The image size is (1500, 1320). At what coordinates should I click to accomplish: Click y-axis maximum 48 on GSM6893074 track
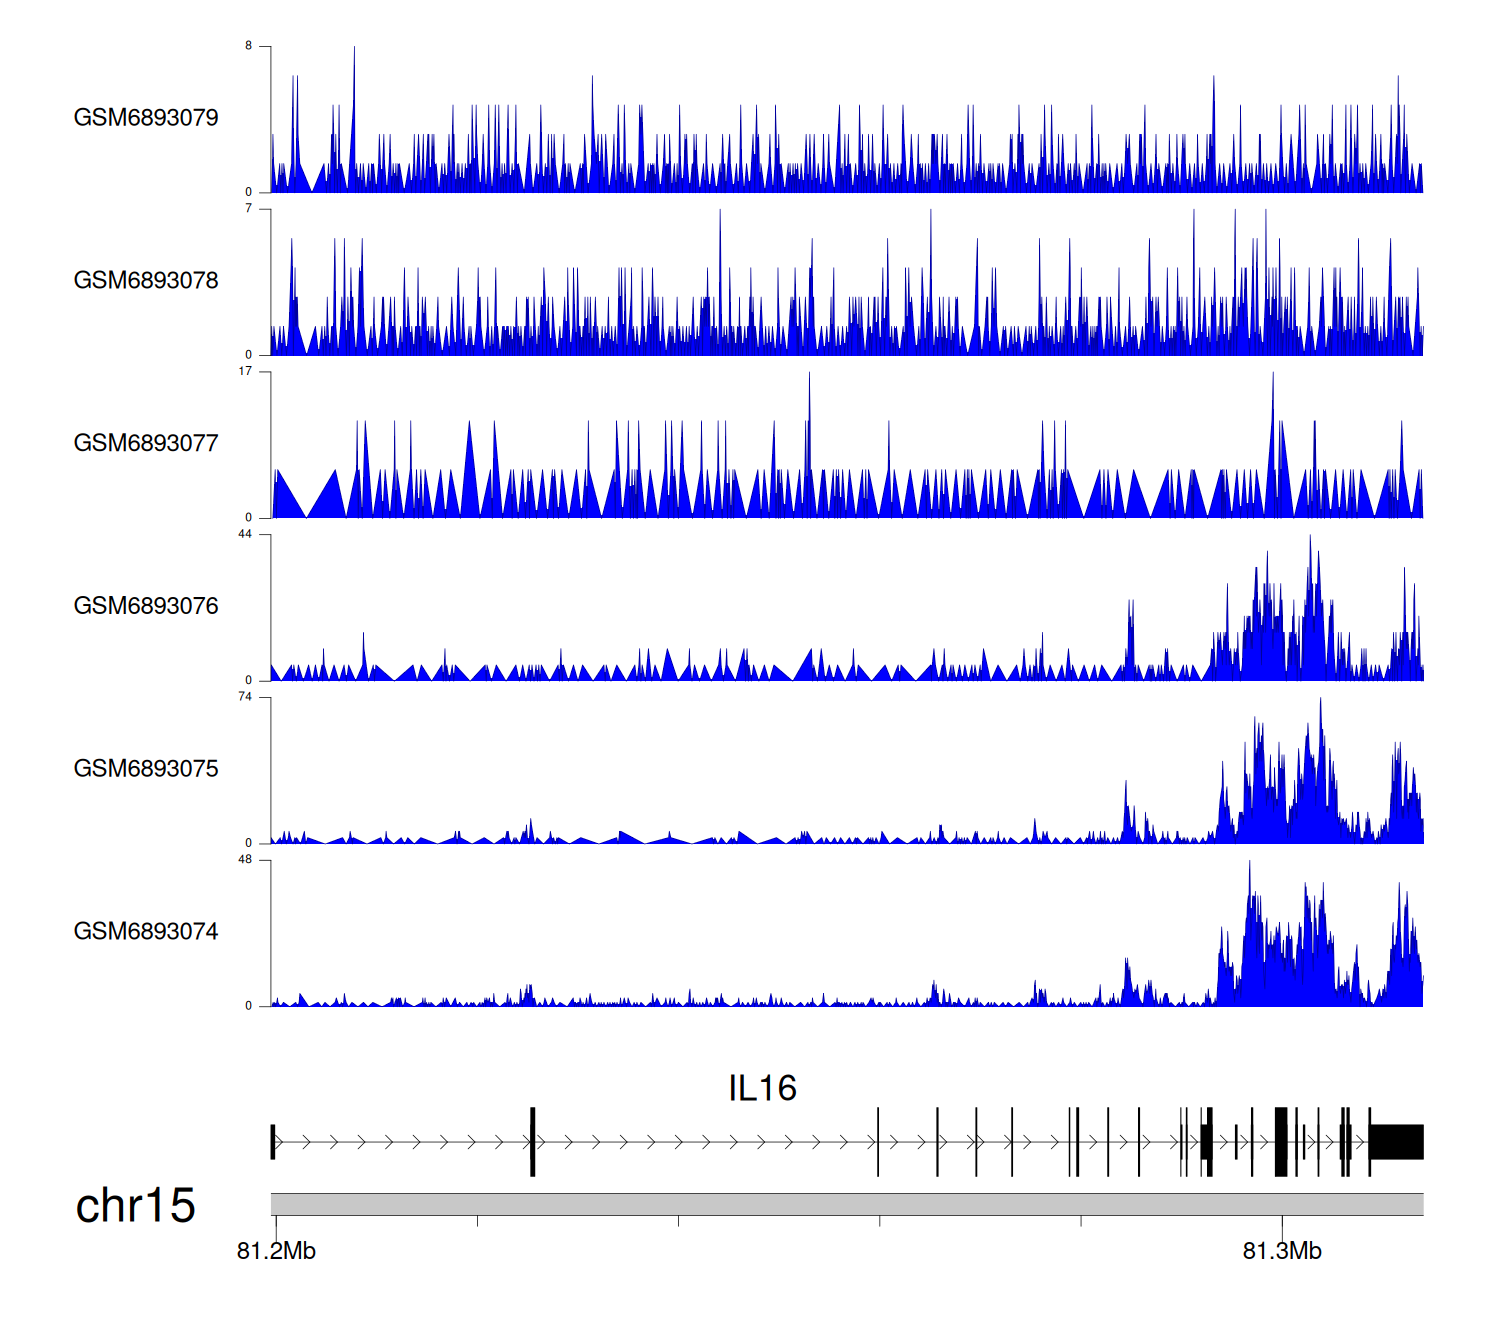click(245, 860)
